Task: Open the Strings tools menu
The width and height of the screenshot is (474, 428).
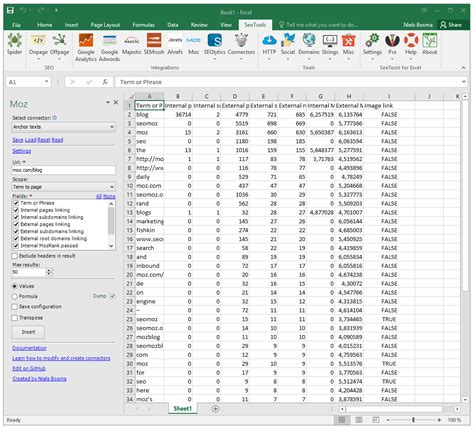Action: coord(330,47)
